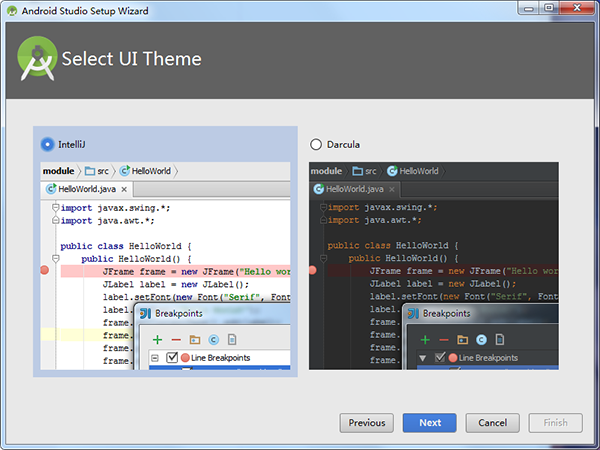Select the Darcula theme radio button
The height and width of the screenshot is (450, 600).
[317, 144]
